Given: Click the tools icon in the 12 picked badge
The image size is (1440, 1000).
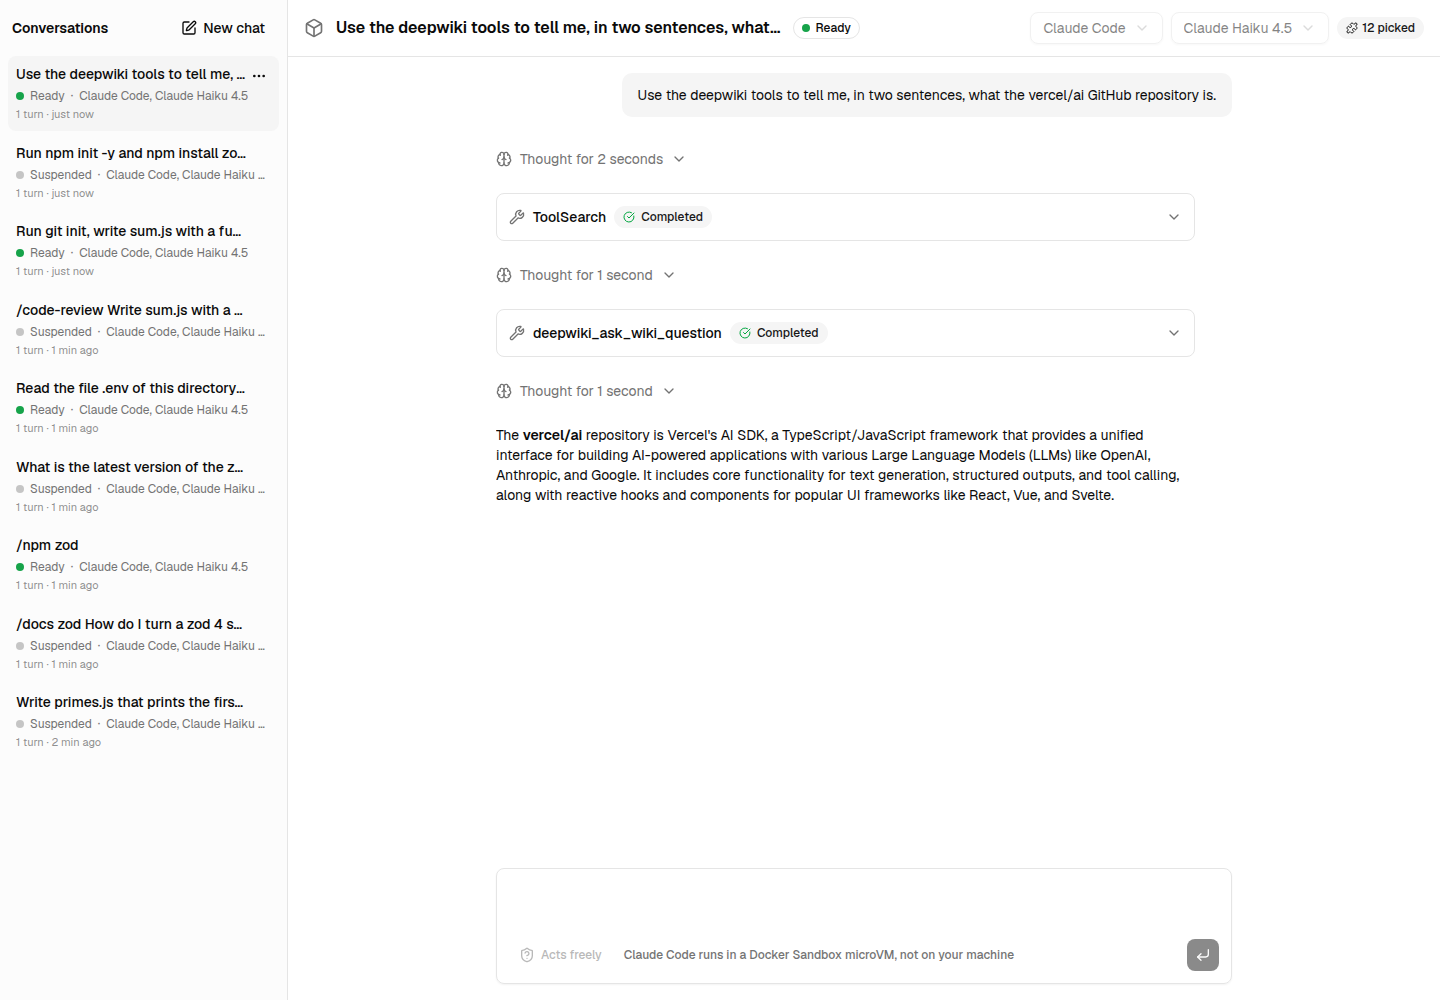Looking at the screenshot, I should coord(1352,28).
